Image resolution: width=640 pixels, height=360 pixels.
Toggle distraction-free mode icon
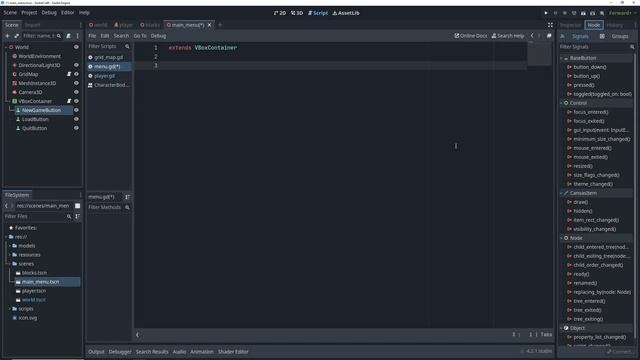click(x=550, y=25)
